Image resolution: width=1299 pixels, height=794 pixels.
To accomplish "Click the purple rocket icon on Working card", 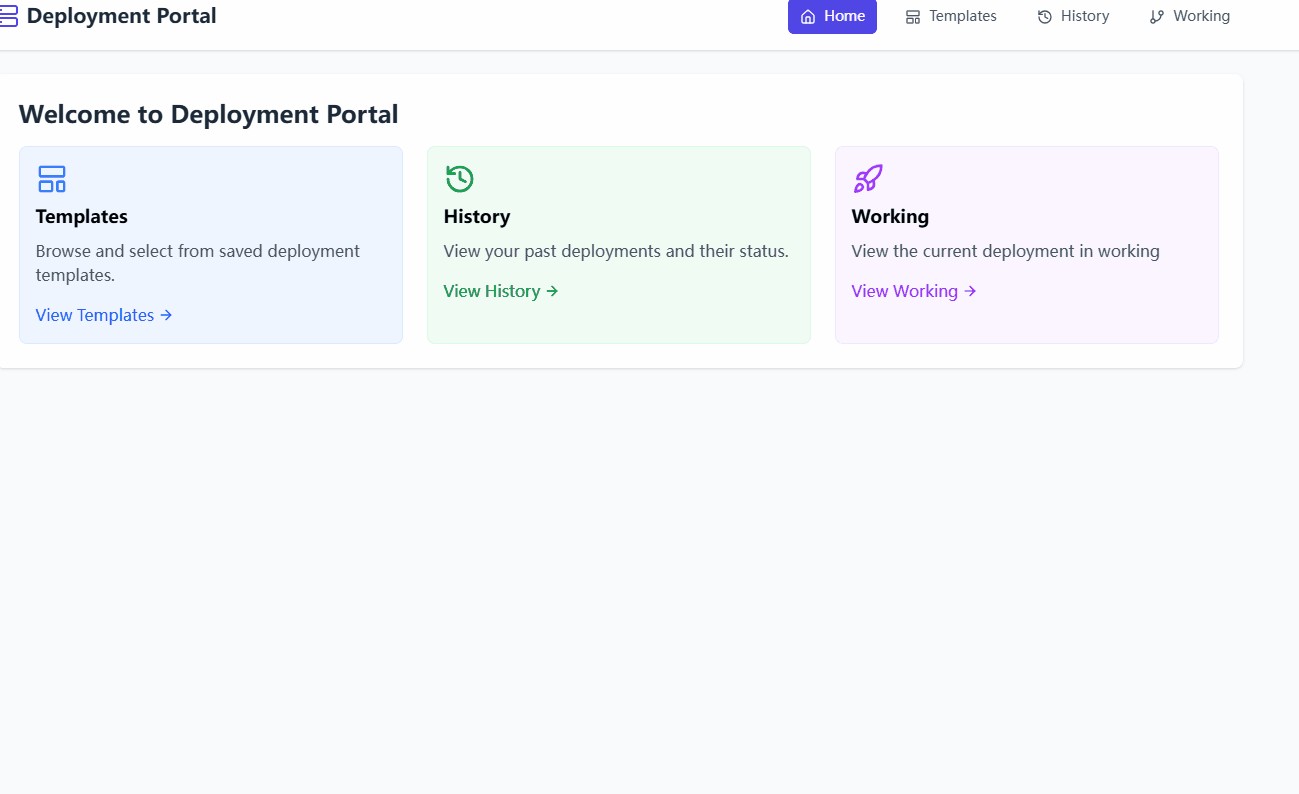I will pyautogui.click(x=868, y=179).
